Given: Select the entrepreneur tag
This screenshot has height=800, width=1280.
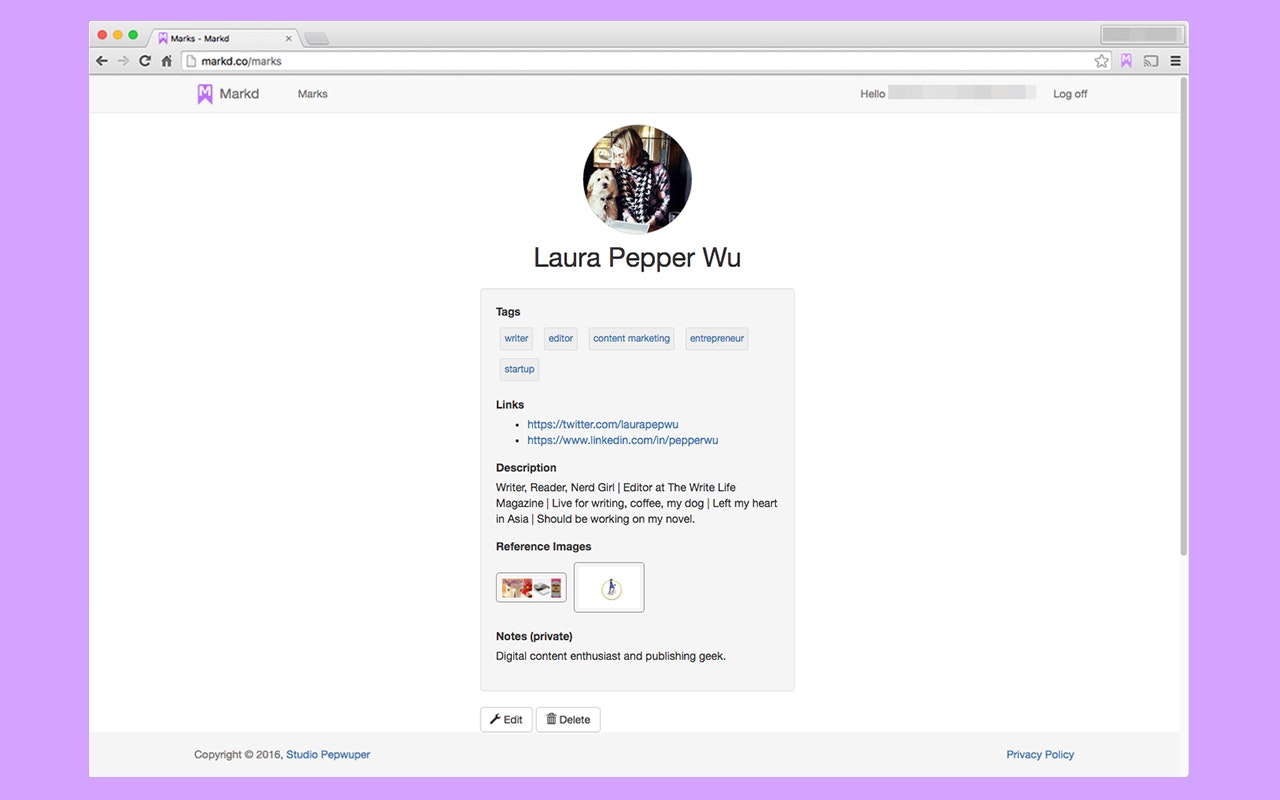Looking at the screenshot, I should point(717,338).
